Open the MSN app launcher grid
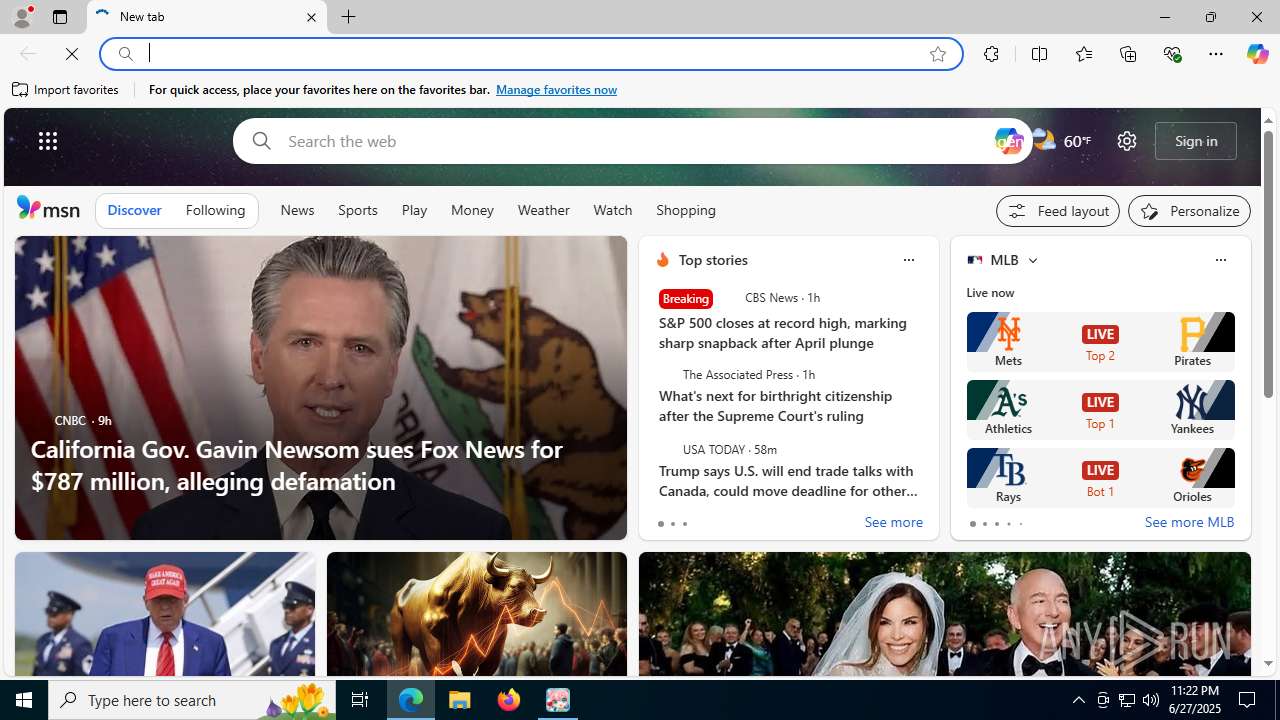 [48, 141]
